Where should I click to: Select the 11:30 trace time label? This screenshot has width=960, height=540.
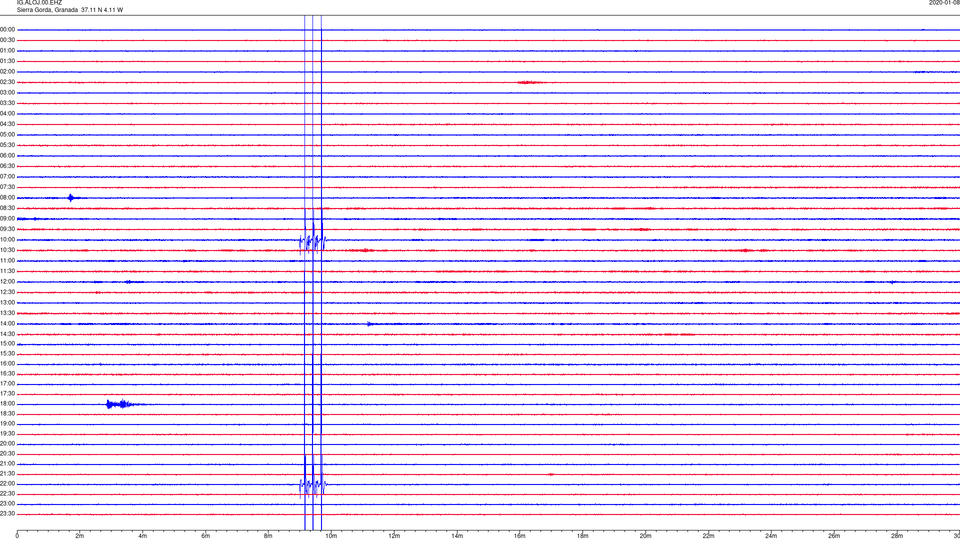[7, 271]
